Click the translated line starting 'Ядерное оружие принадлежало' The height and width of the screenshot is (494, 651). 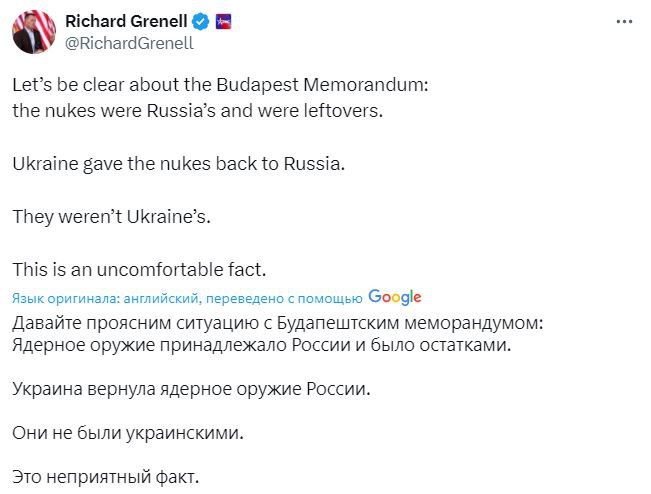click(262, 345)
